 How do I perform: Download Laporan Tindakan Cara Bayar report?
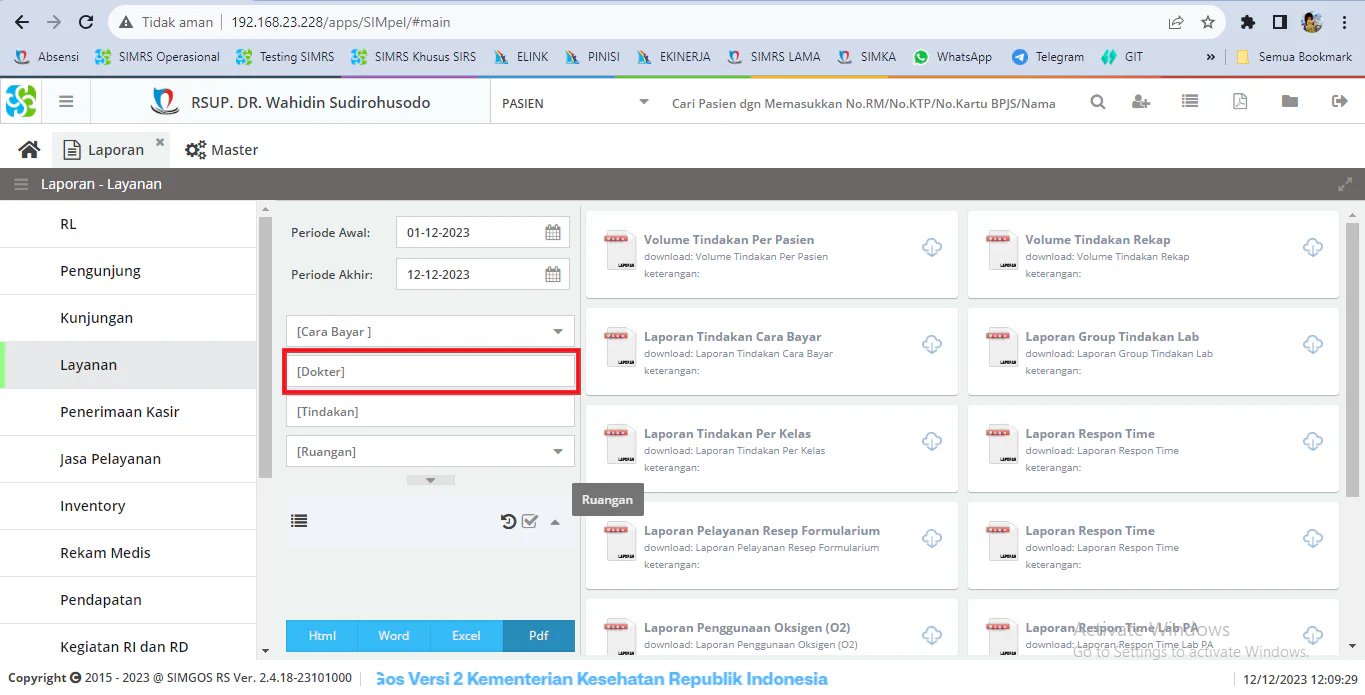click(931, 345)
